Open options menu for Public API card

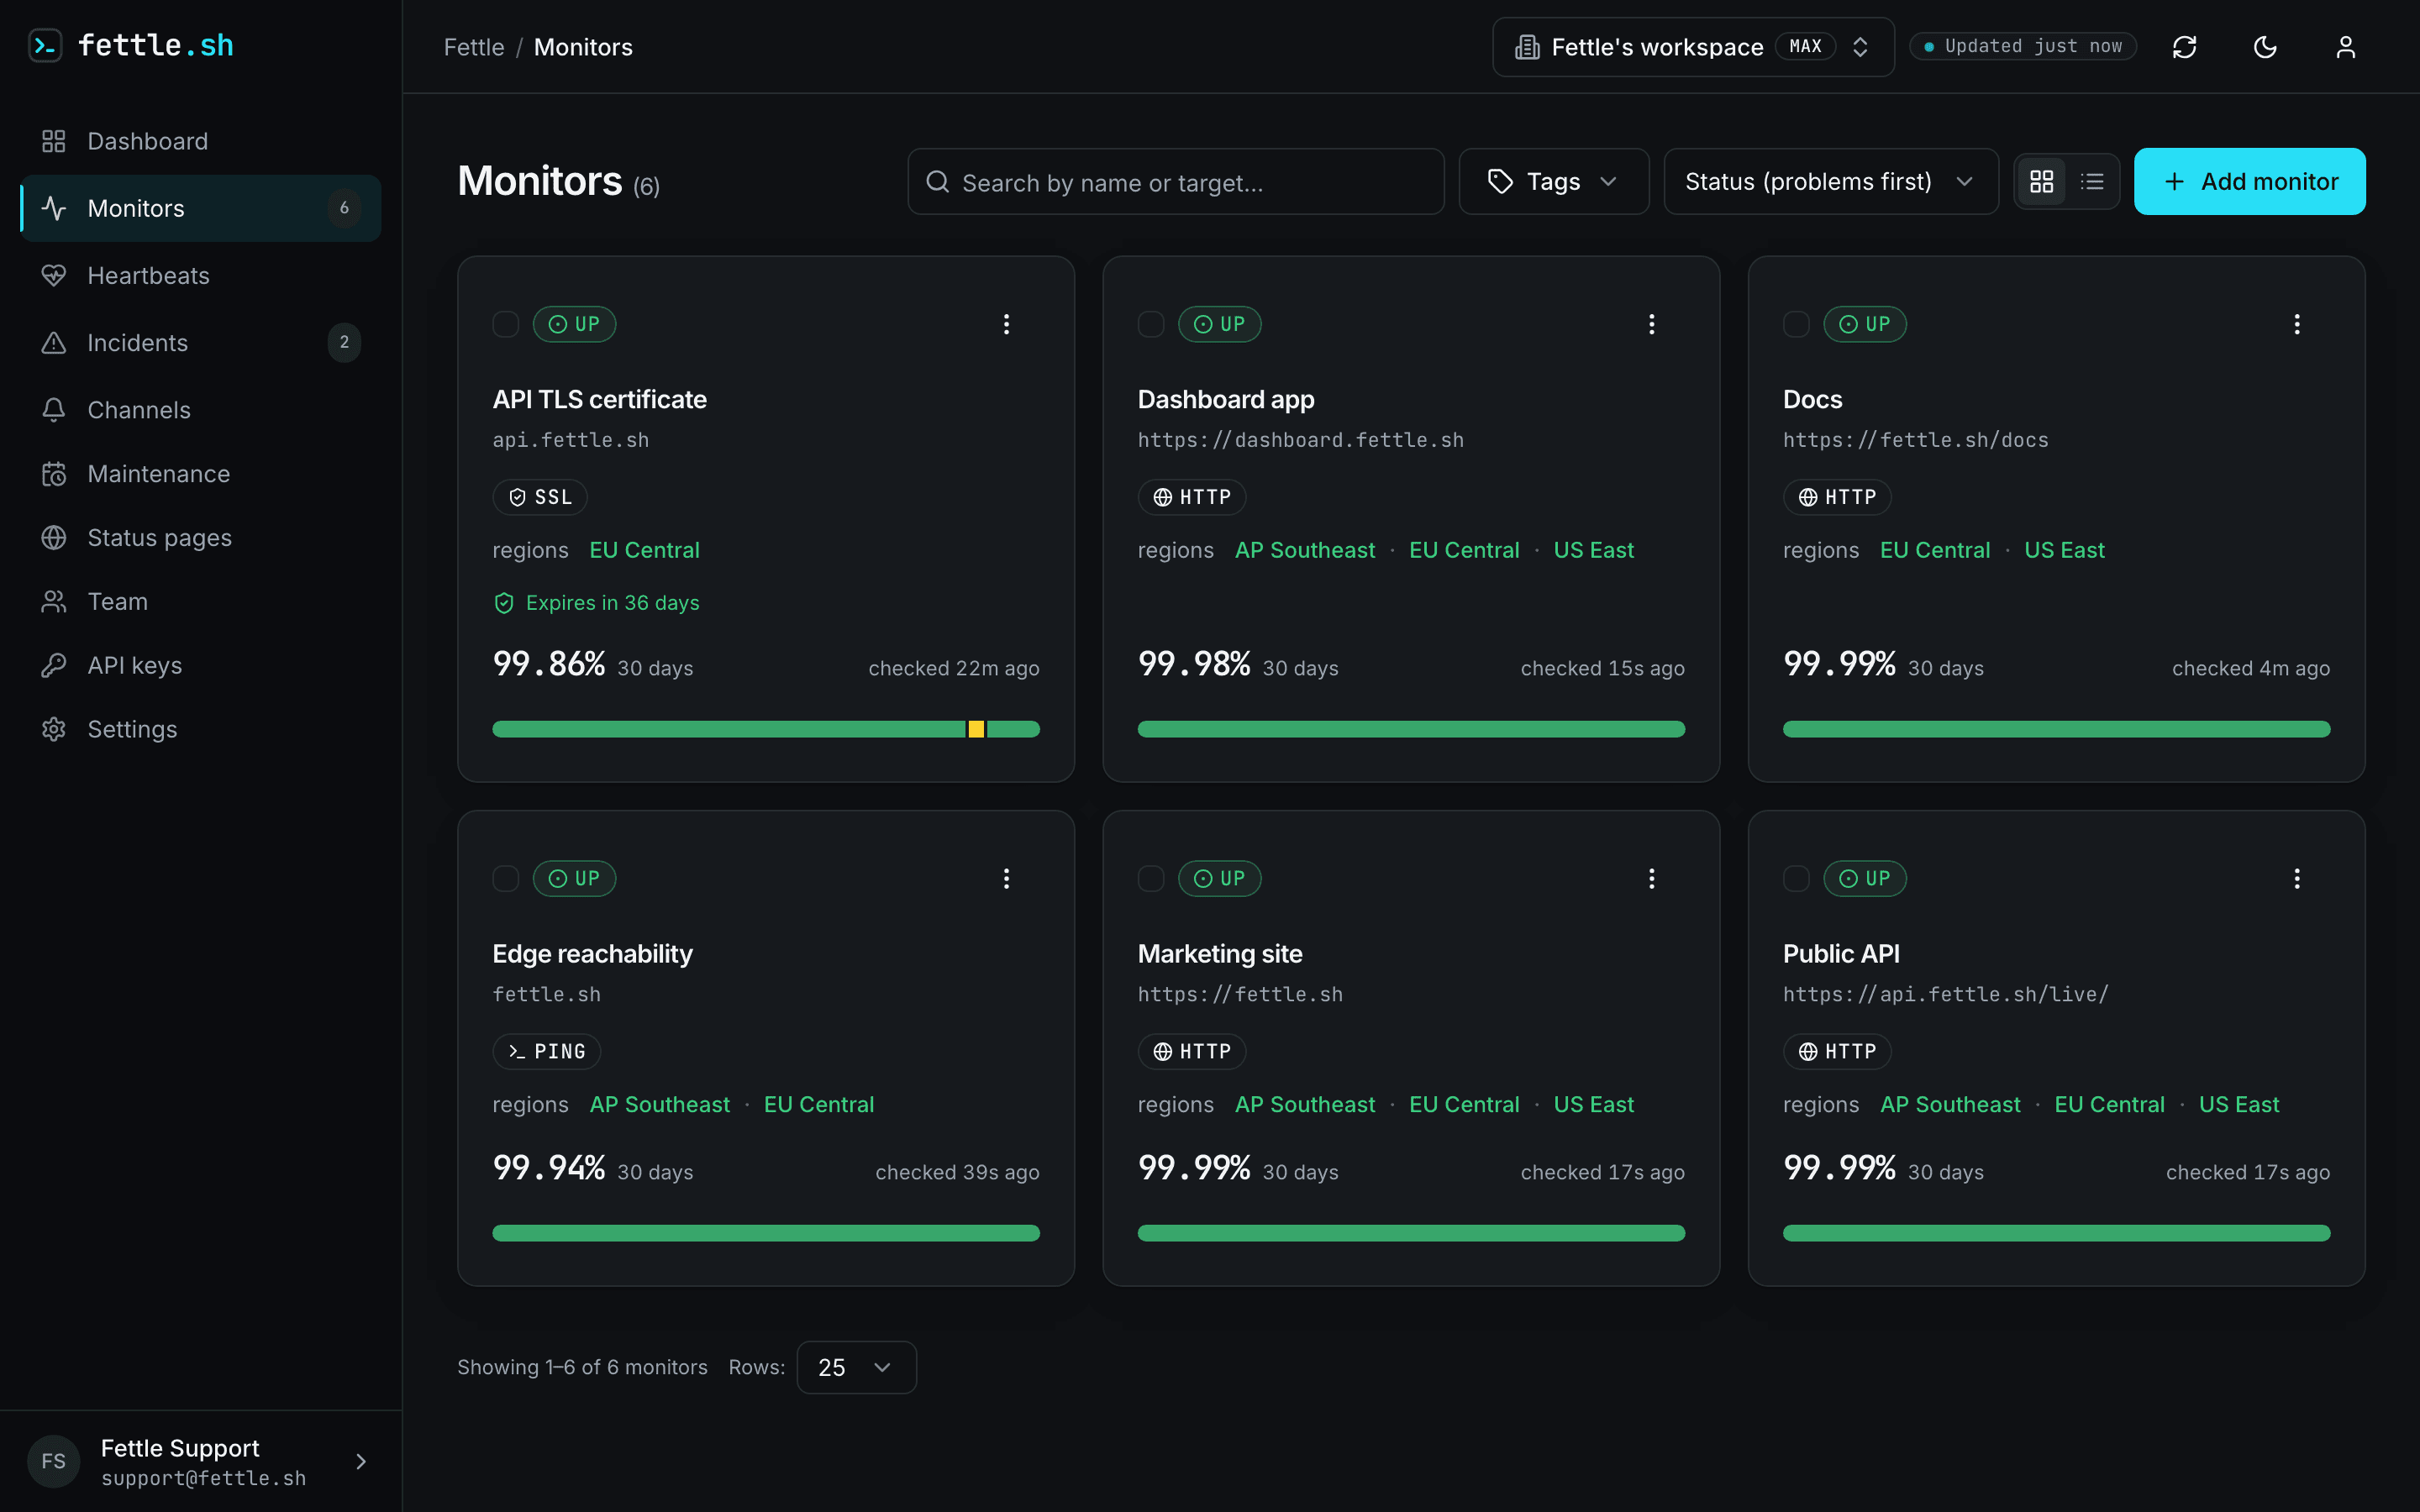click(x=2296, y=878)
